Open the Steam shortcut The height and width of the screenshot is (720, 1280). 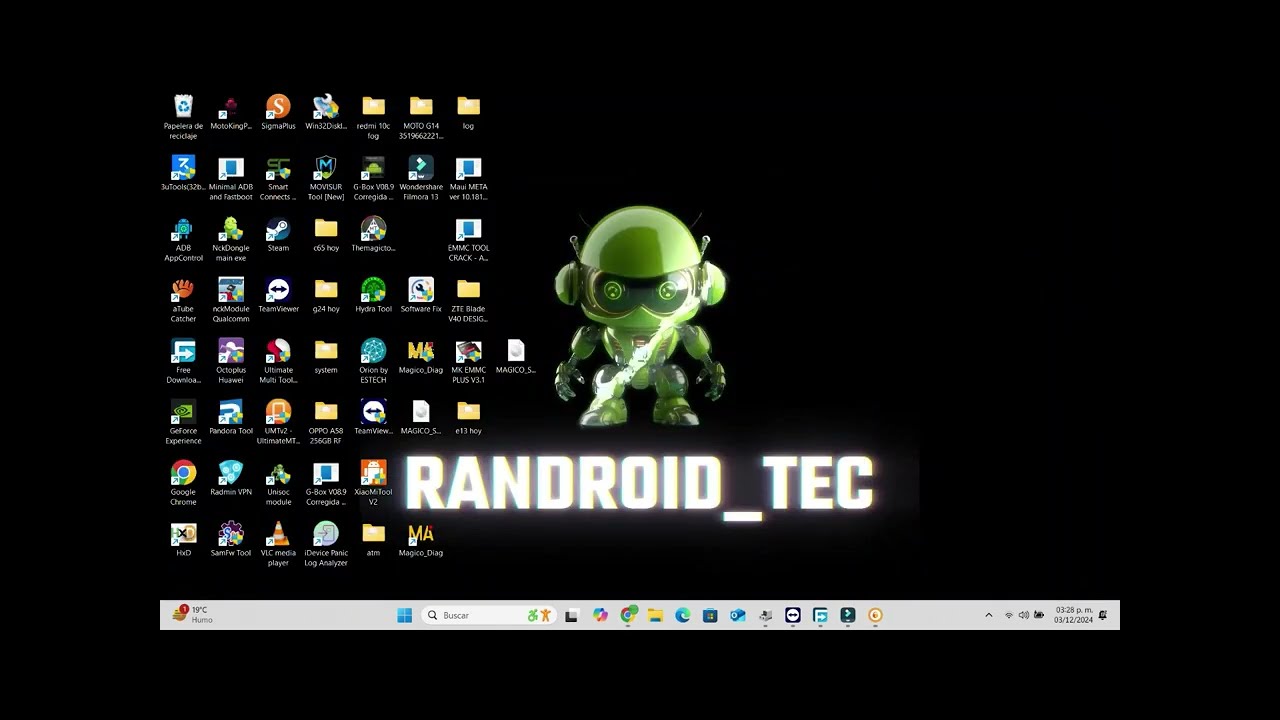pyautogui.click(x=278, y=234)
